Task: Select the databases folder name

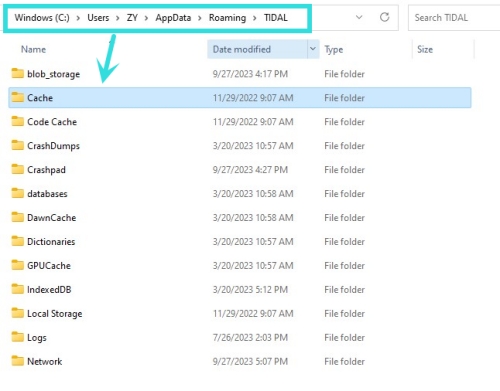Action: pos(47,194)
